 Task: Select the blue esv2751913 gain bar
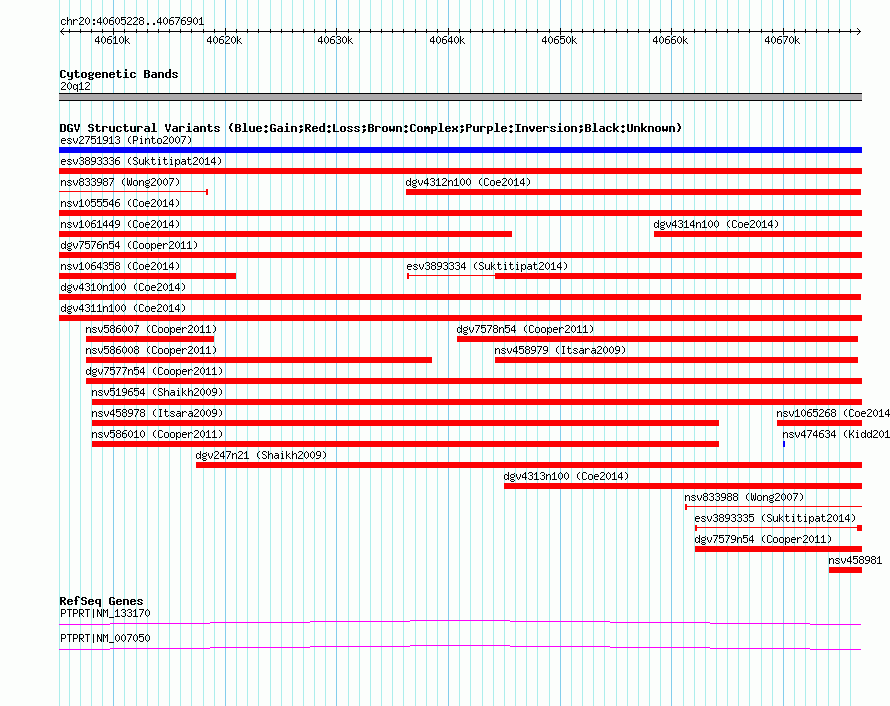460,150
